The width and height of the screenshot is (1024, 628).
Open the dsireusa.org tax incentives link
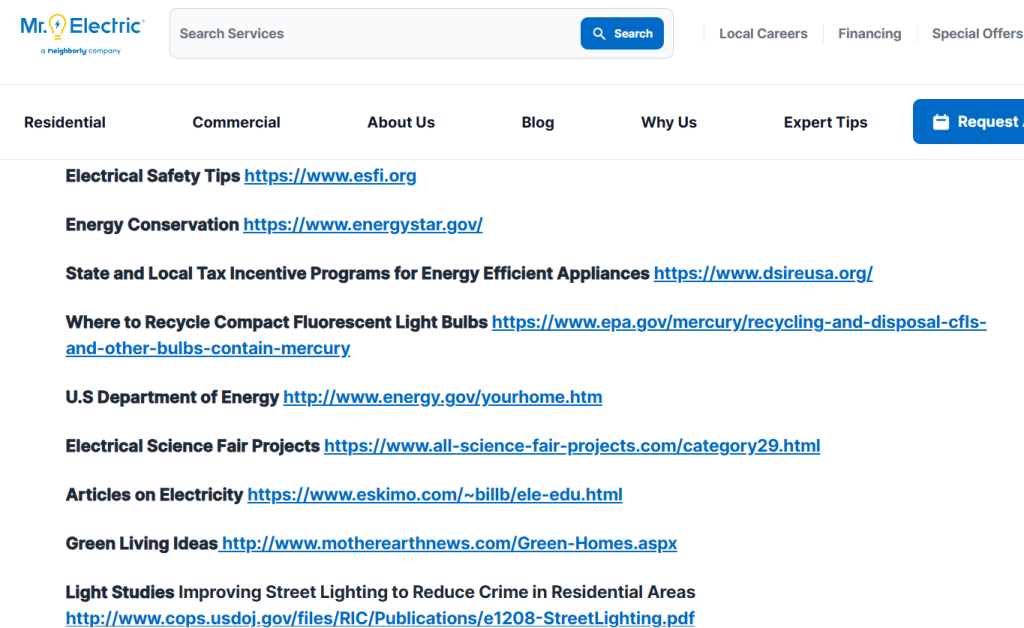coord(763,272)
